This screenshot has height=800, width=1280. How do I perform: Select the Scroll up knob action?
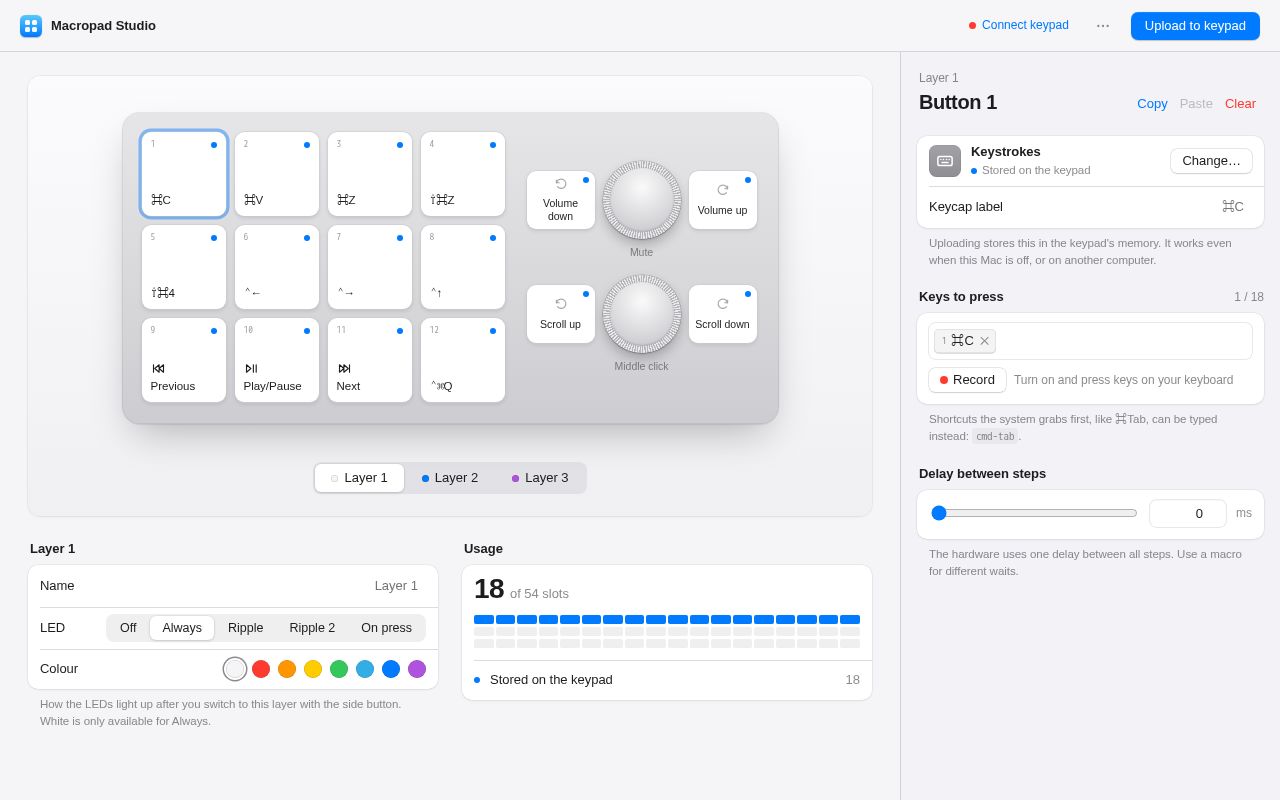(x=561, y=314)
